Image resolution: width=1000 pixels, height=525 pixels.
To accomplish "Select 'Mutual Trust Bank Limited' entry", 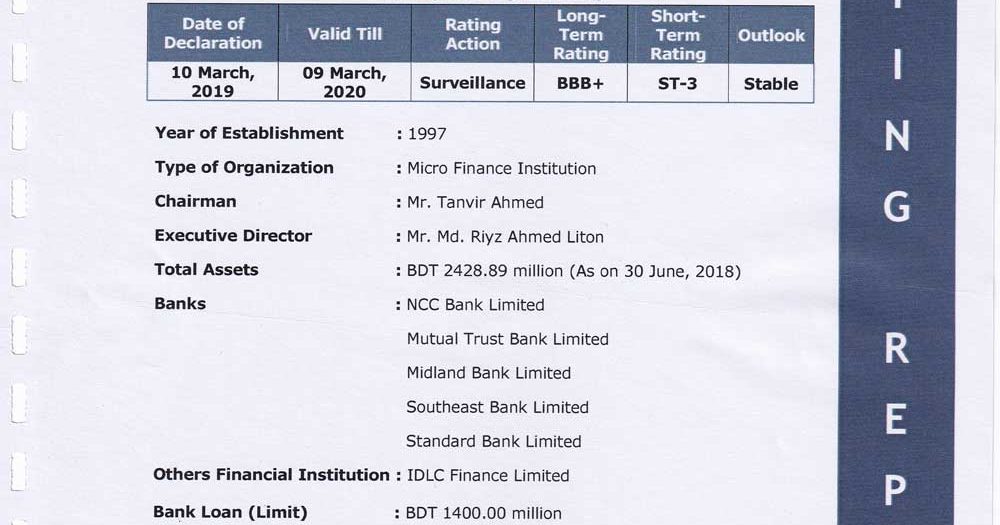I will 508,339.
